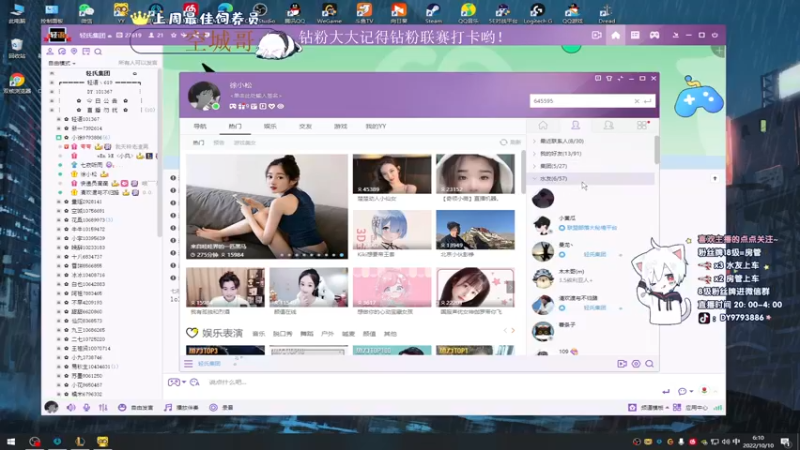Switch to the Friends-making tab
The width and height of the screenshot is (800, 450).
tap(305, 126)
